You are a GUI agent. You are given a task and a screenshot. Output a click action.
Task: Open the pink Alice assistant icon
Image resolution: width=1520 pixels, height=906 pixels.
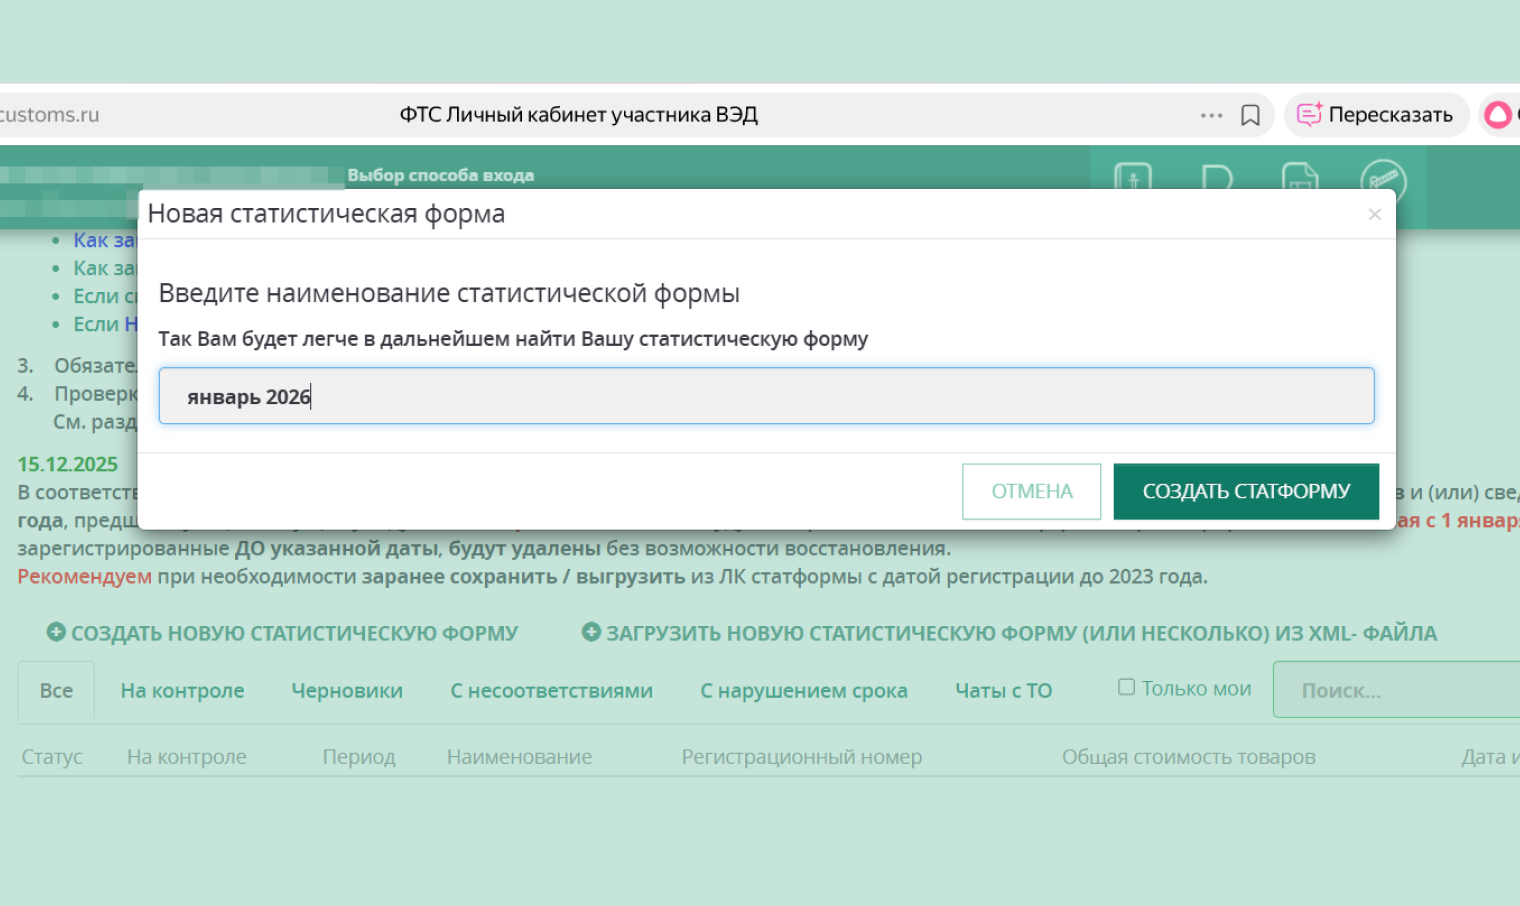pos(1498,115)
